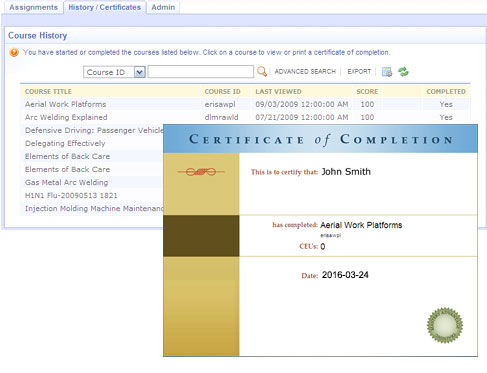Image resolution: width=487 pixels, height=373 pixels.
Task: Click the Course History heading
Action: 37,35
